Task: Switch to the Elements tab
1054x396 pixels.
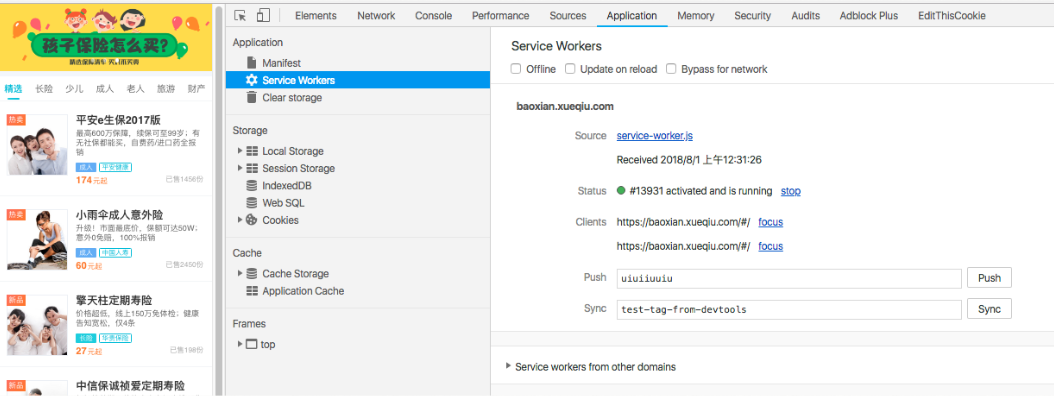Action: tap(316, 15)
